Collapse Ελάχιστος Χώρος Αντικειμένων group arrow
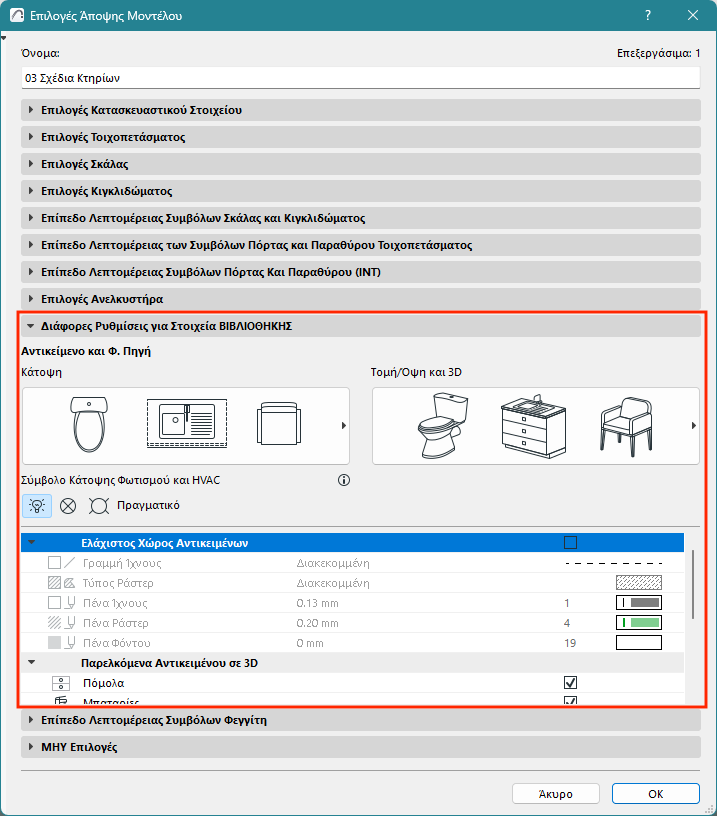Image resolution: width=717 pixels, height=816 pixels. click(31, 542)
